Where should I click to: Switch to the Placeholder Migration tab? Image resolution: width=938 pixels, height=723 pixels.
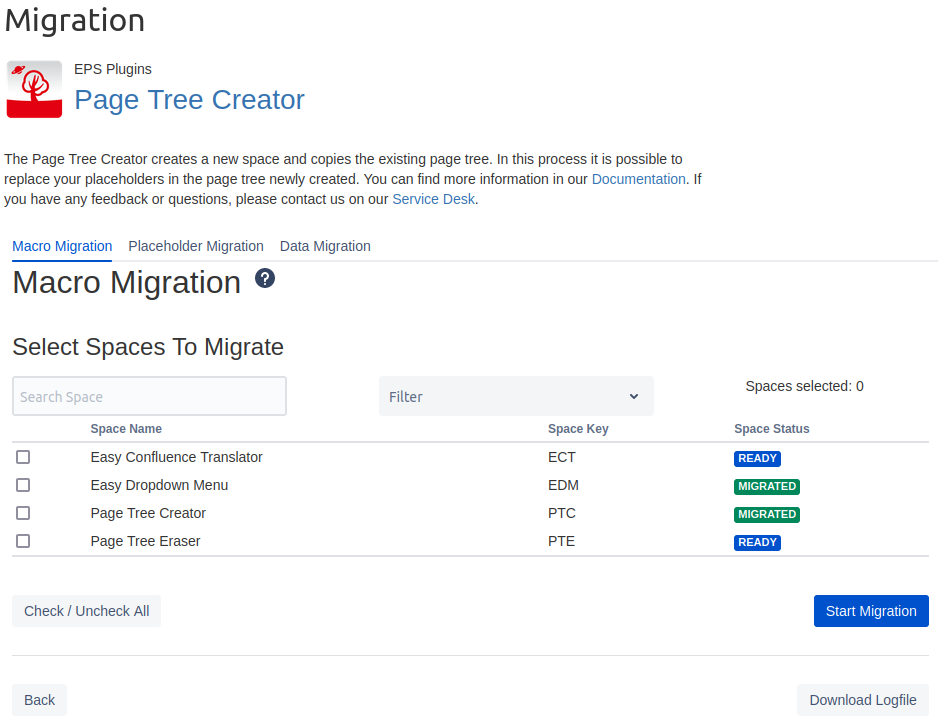click(x=196, y=246)
